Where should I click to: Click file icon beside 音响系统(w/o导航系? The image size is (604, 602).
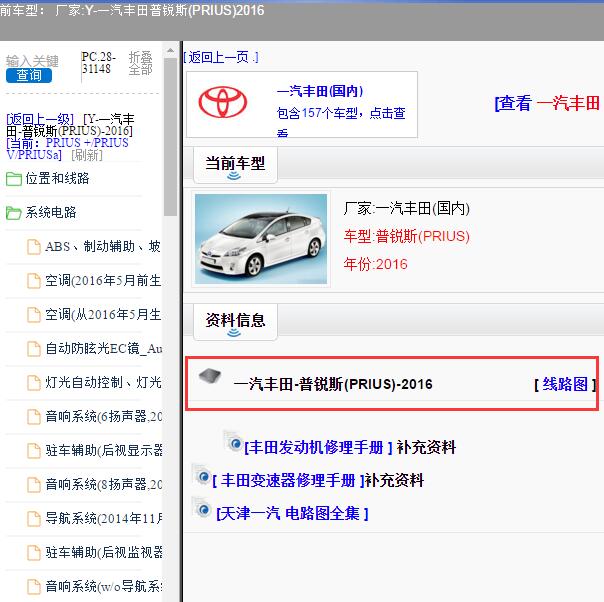coord(34,586)
